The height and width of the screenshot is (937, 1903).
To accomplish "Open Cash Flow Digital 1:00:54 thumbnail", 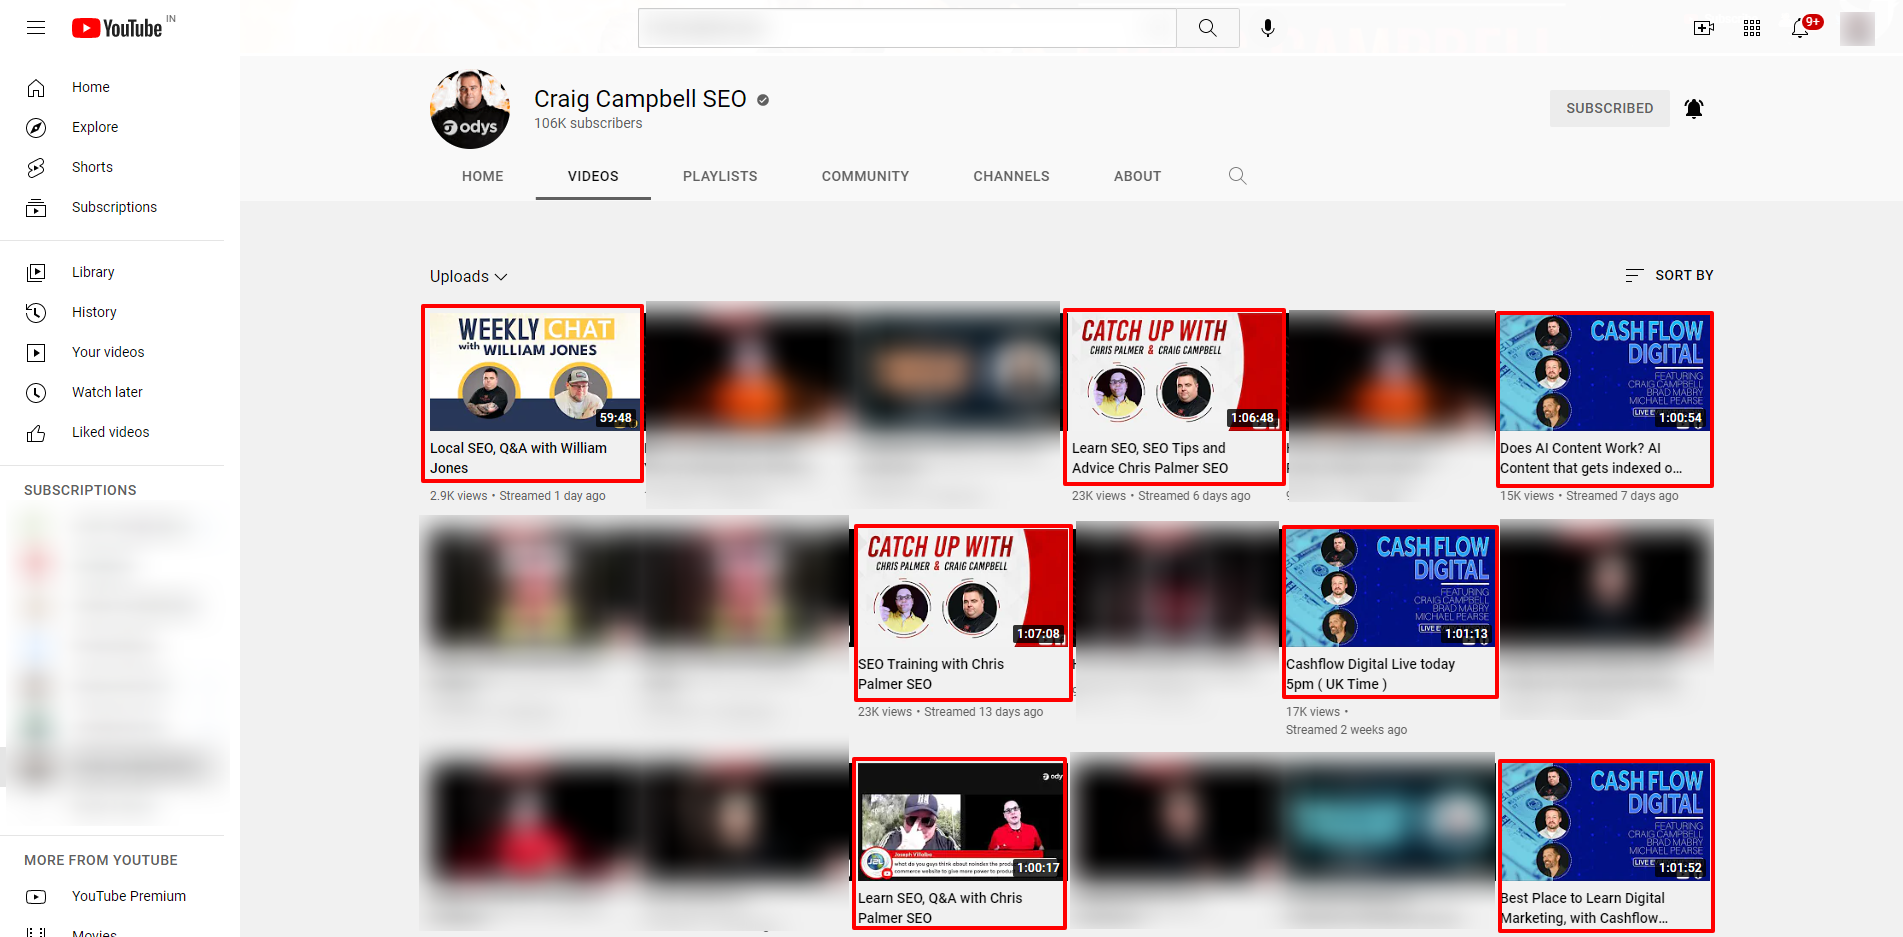I will coord(1605,371).
